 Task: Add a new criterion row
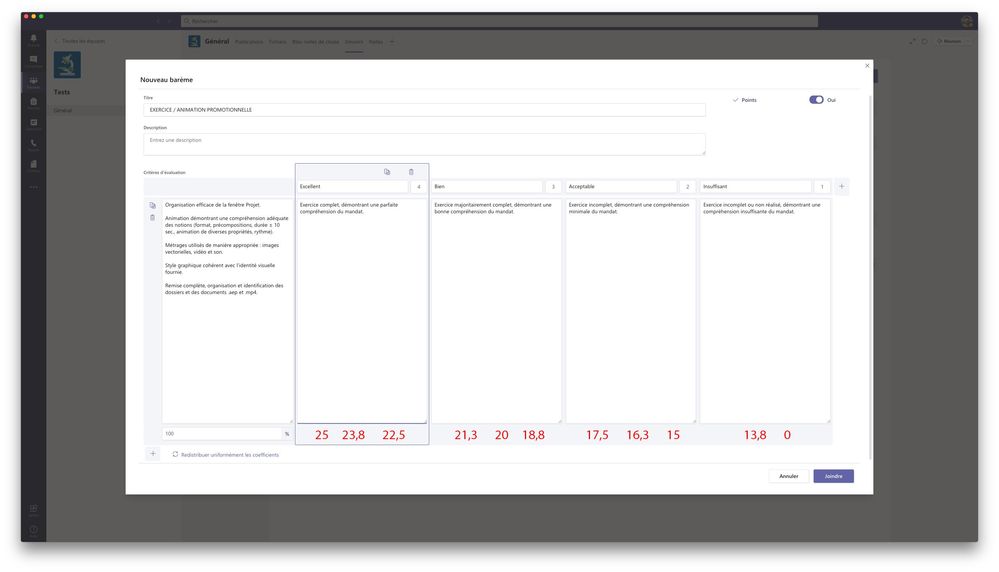(x=153, y=454)
